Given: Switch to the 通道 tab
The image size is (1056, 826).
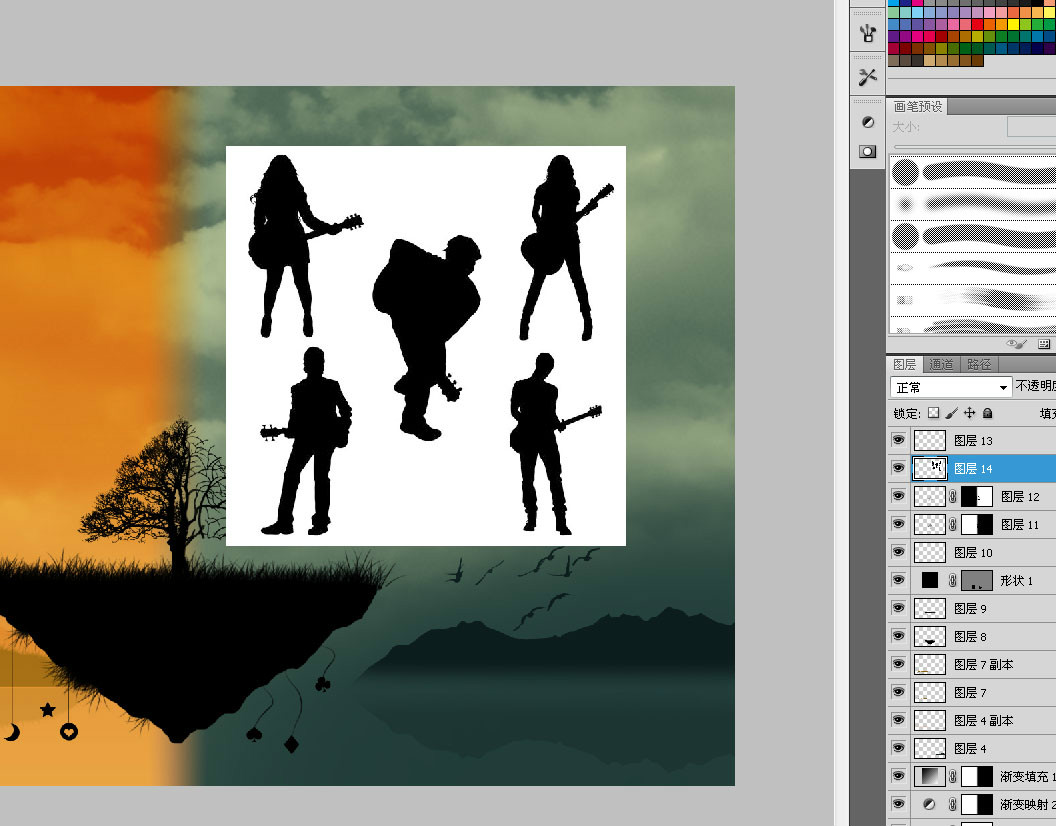Looking at the screenshot, I should click(942, 364).
